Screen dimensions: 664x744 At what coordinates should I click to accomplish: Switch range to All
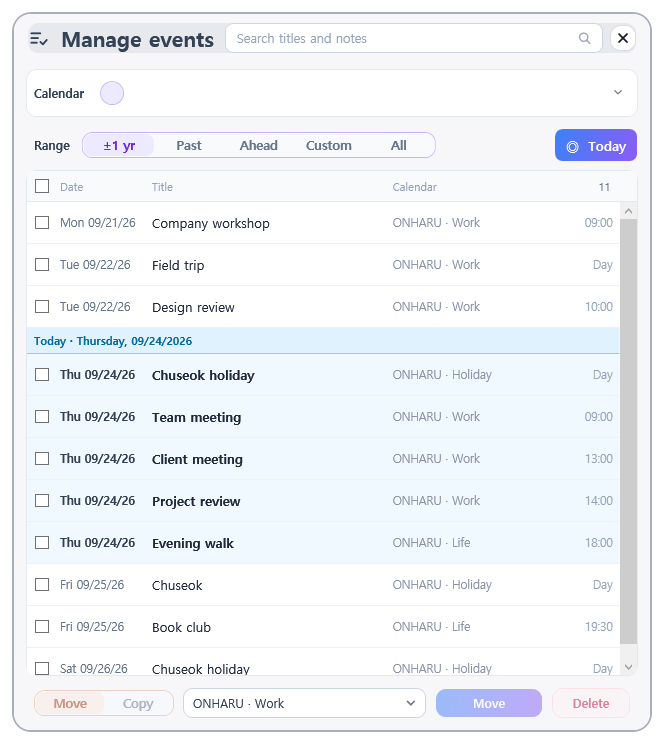[398, 145]
